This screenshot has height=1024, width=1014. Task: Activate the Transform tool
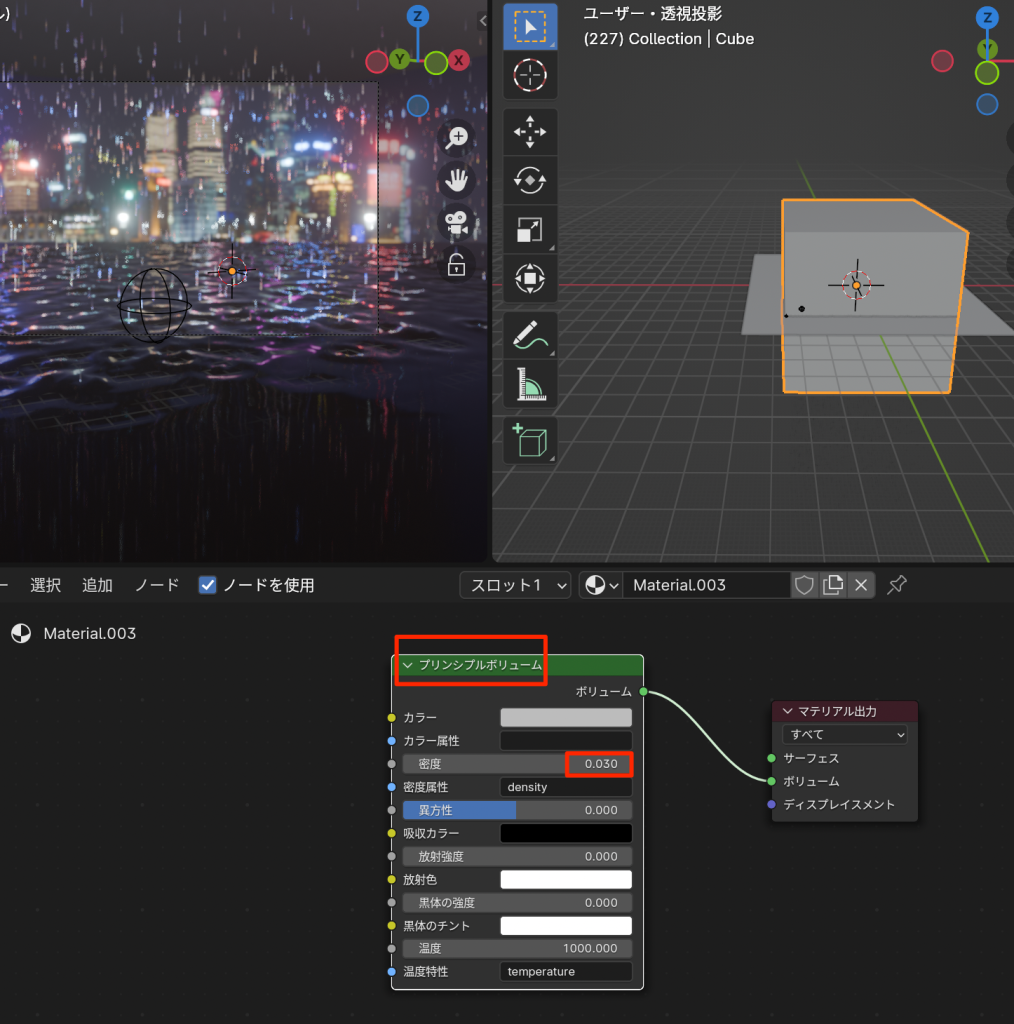point(529,277)
